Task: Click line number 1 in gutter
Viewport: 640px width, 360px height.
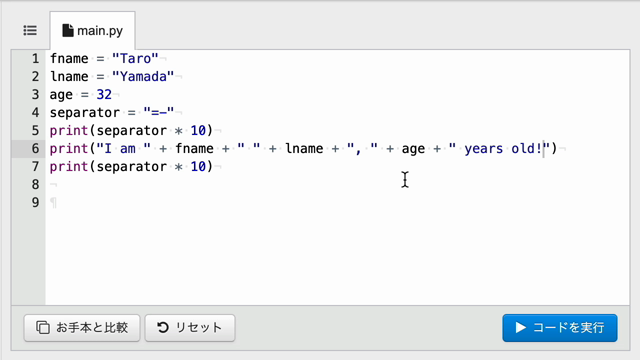Action: pos(36,59)
